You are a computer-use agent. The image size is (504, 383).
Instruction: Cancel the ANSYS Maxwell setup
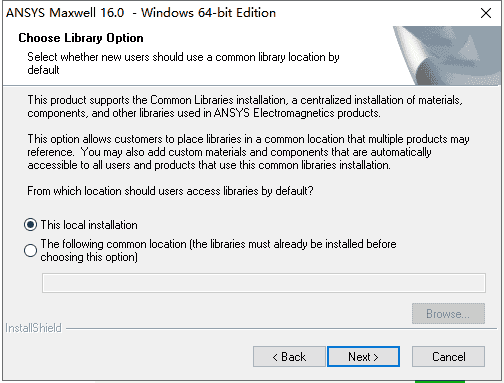448,356
